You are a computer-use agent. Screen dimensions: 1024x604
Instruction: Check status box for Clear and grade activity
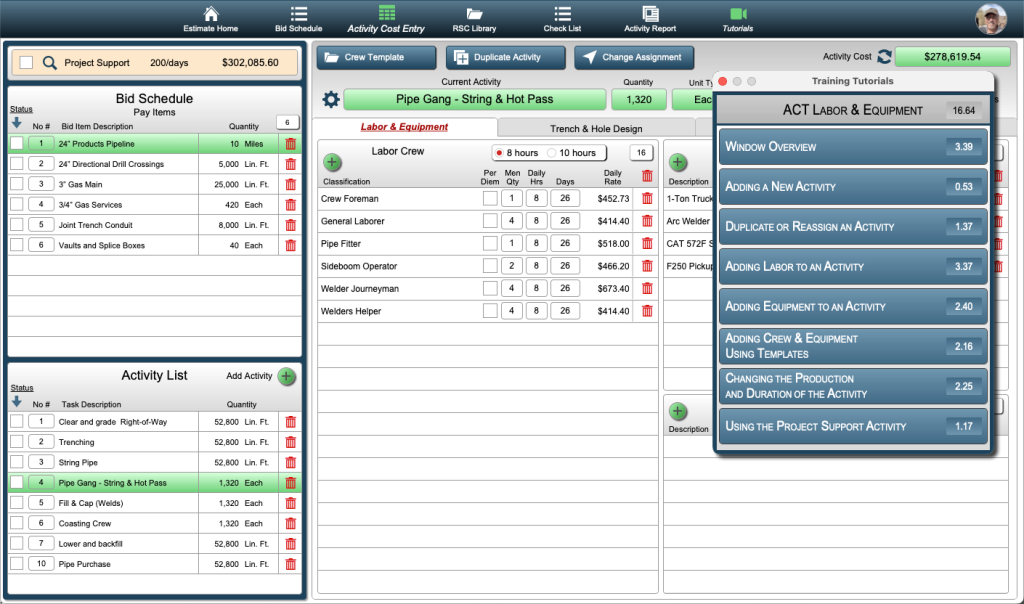[17, 422]
